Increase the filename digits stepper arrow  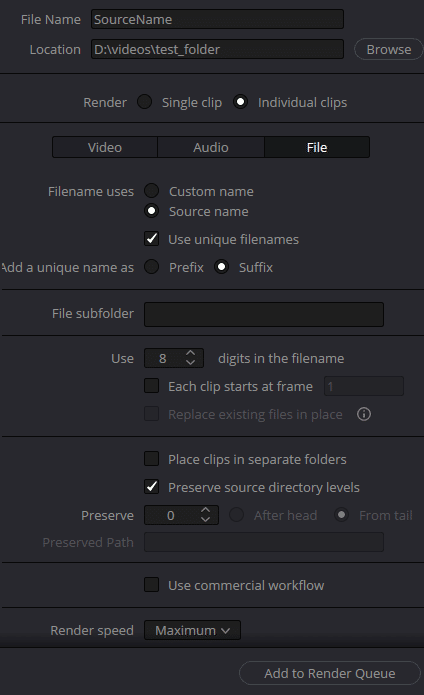(x=191, y=353)
